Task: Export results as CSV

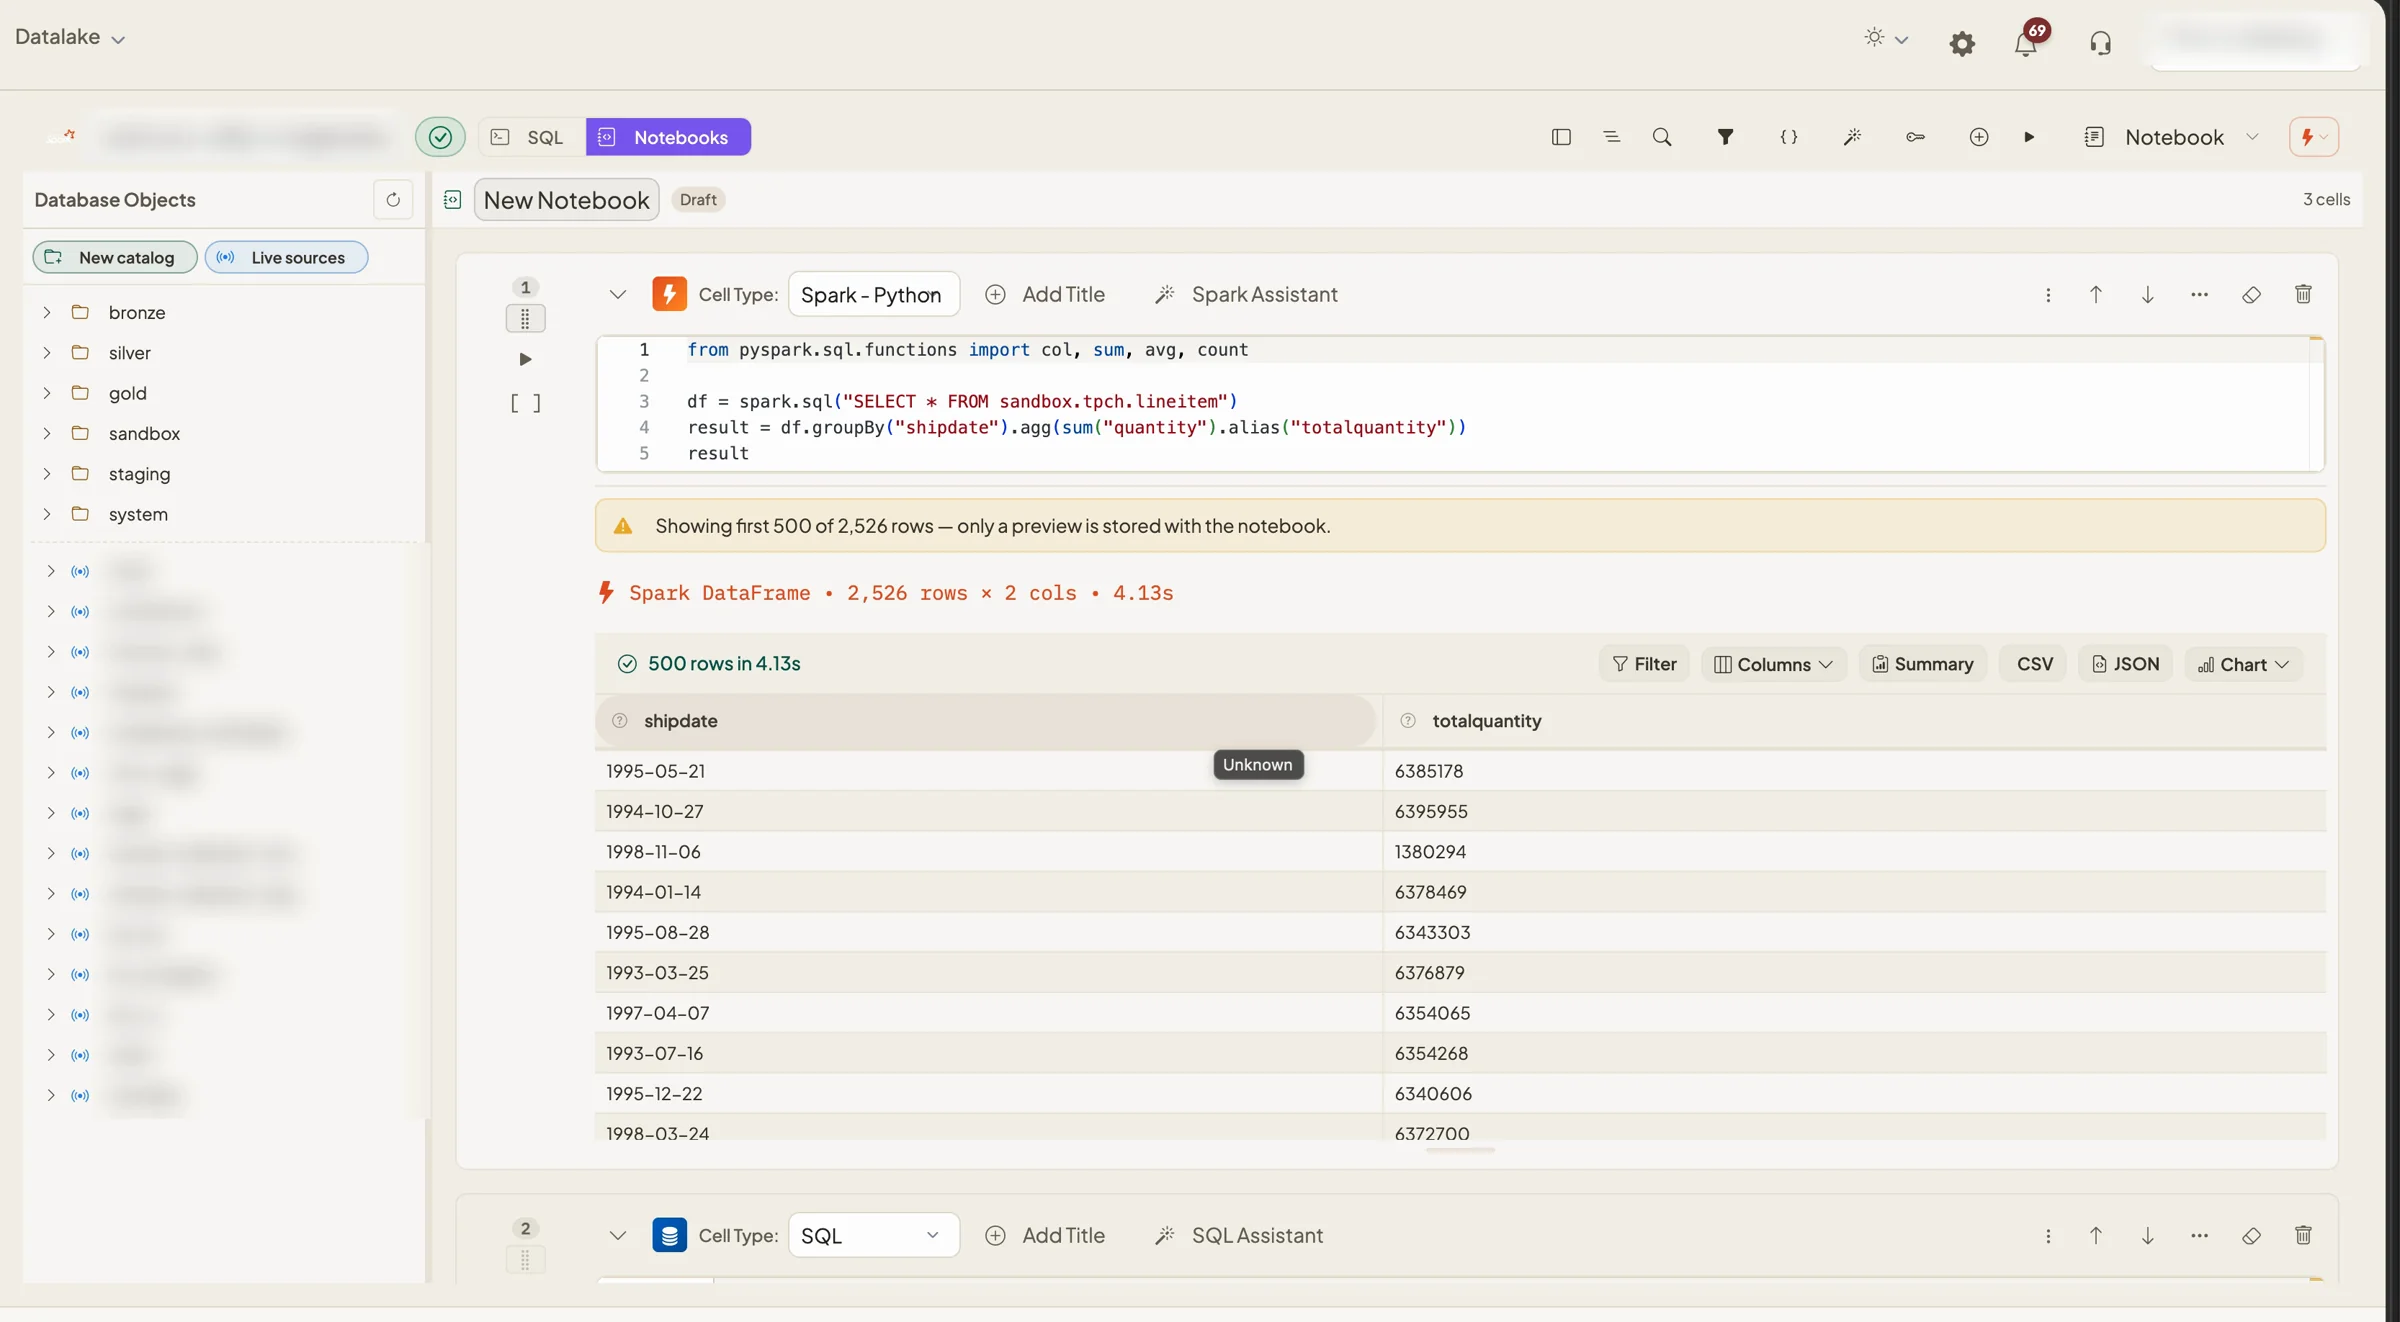Action: point(2034,664)
